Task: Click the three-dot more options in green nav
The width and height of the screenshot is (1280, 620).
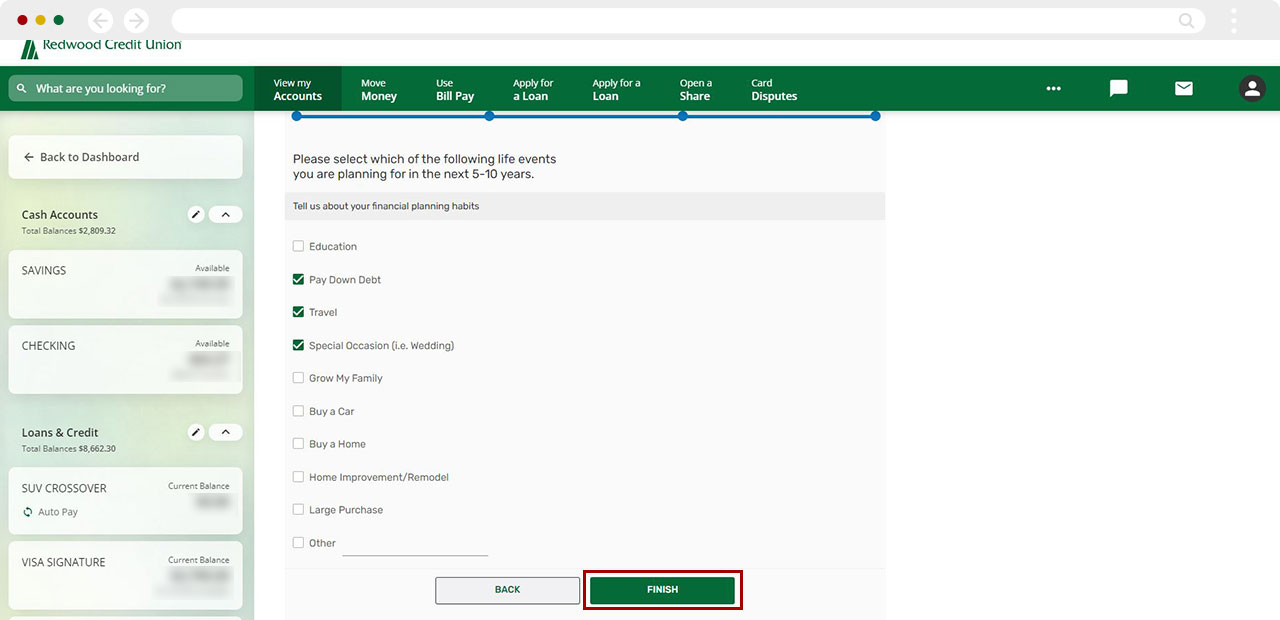Action: 1053,88
